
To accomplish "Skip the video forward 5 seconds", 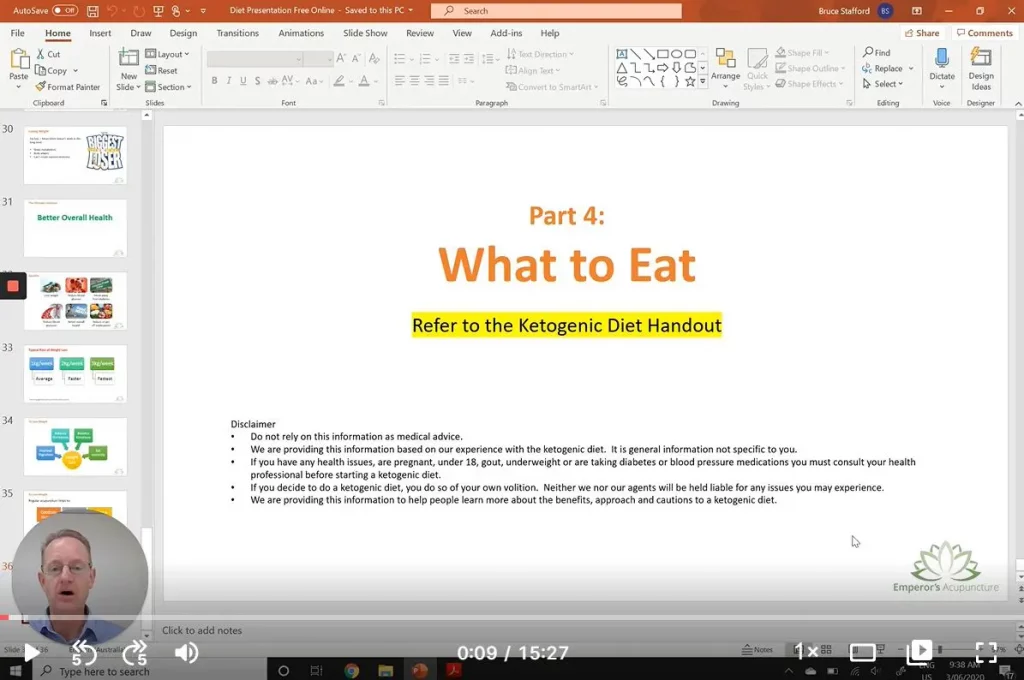I will 135,653.
